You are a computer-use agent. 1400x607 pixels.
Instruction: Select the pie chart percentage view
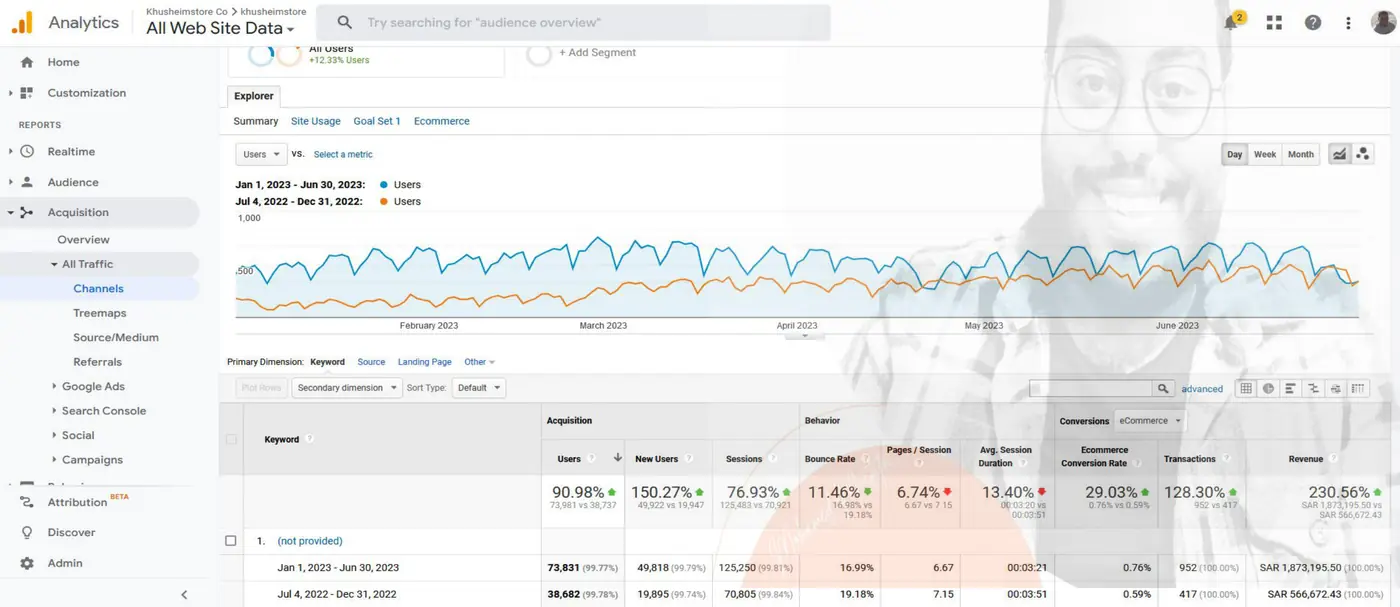tap(1268, 388)
